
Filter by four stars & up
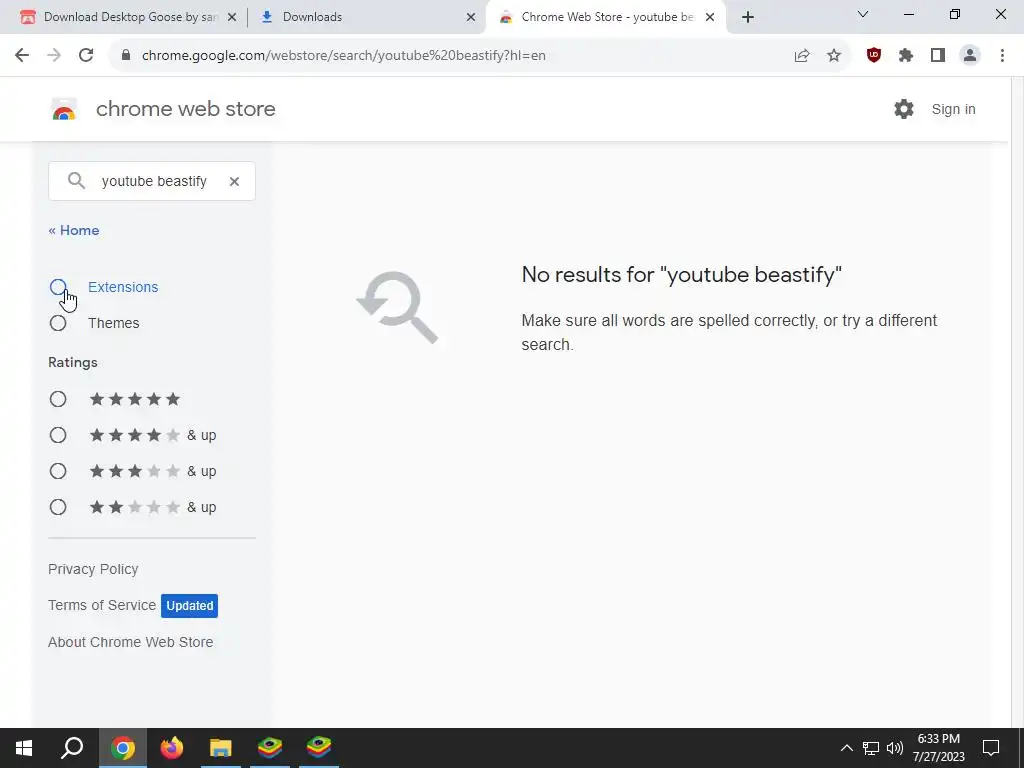(58, 435)
